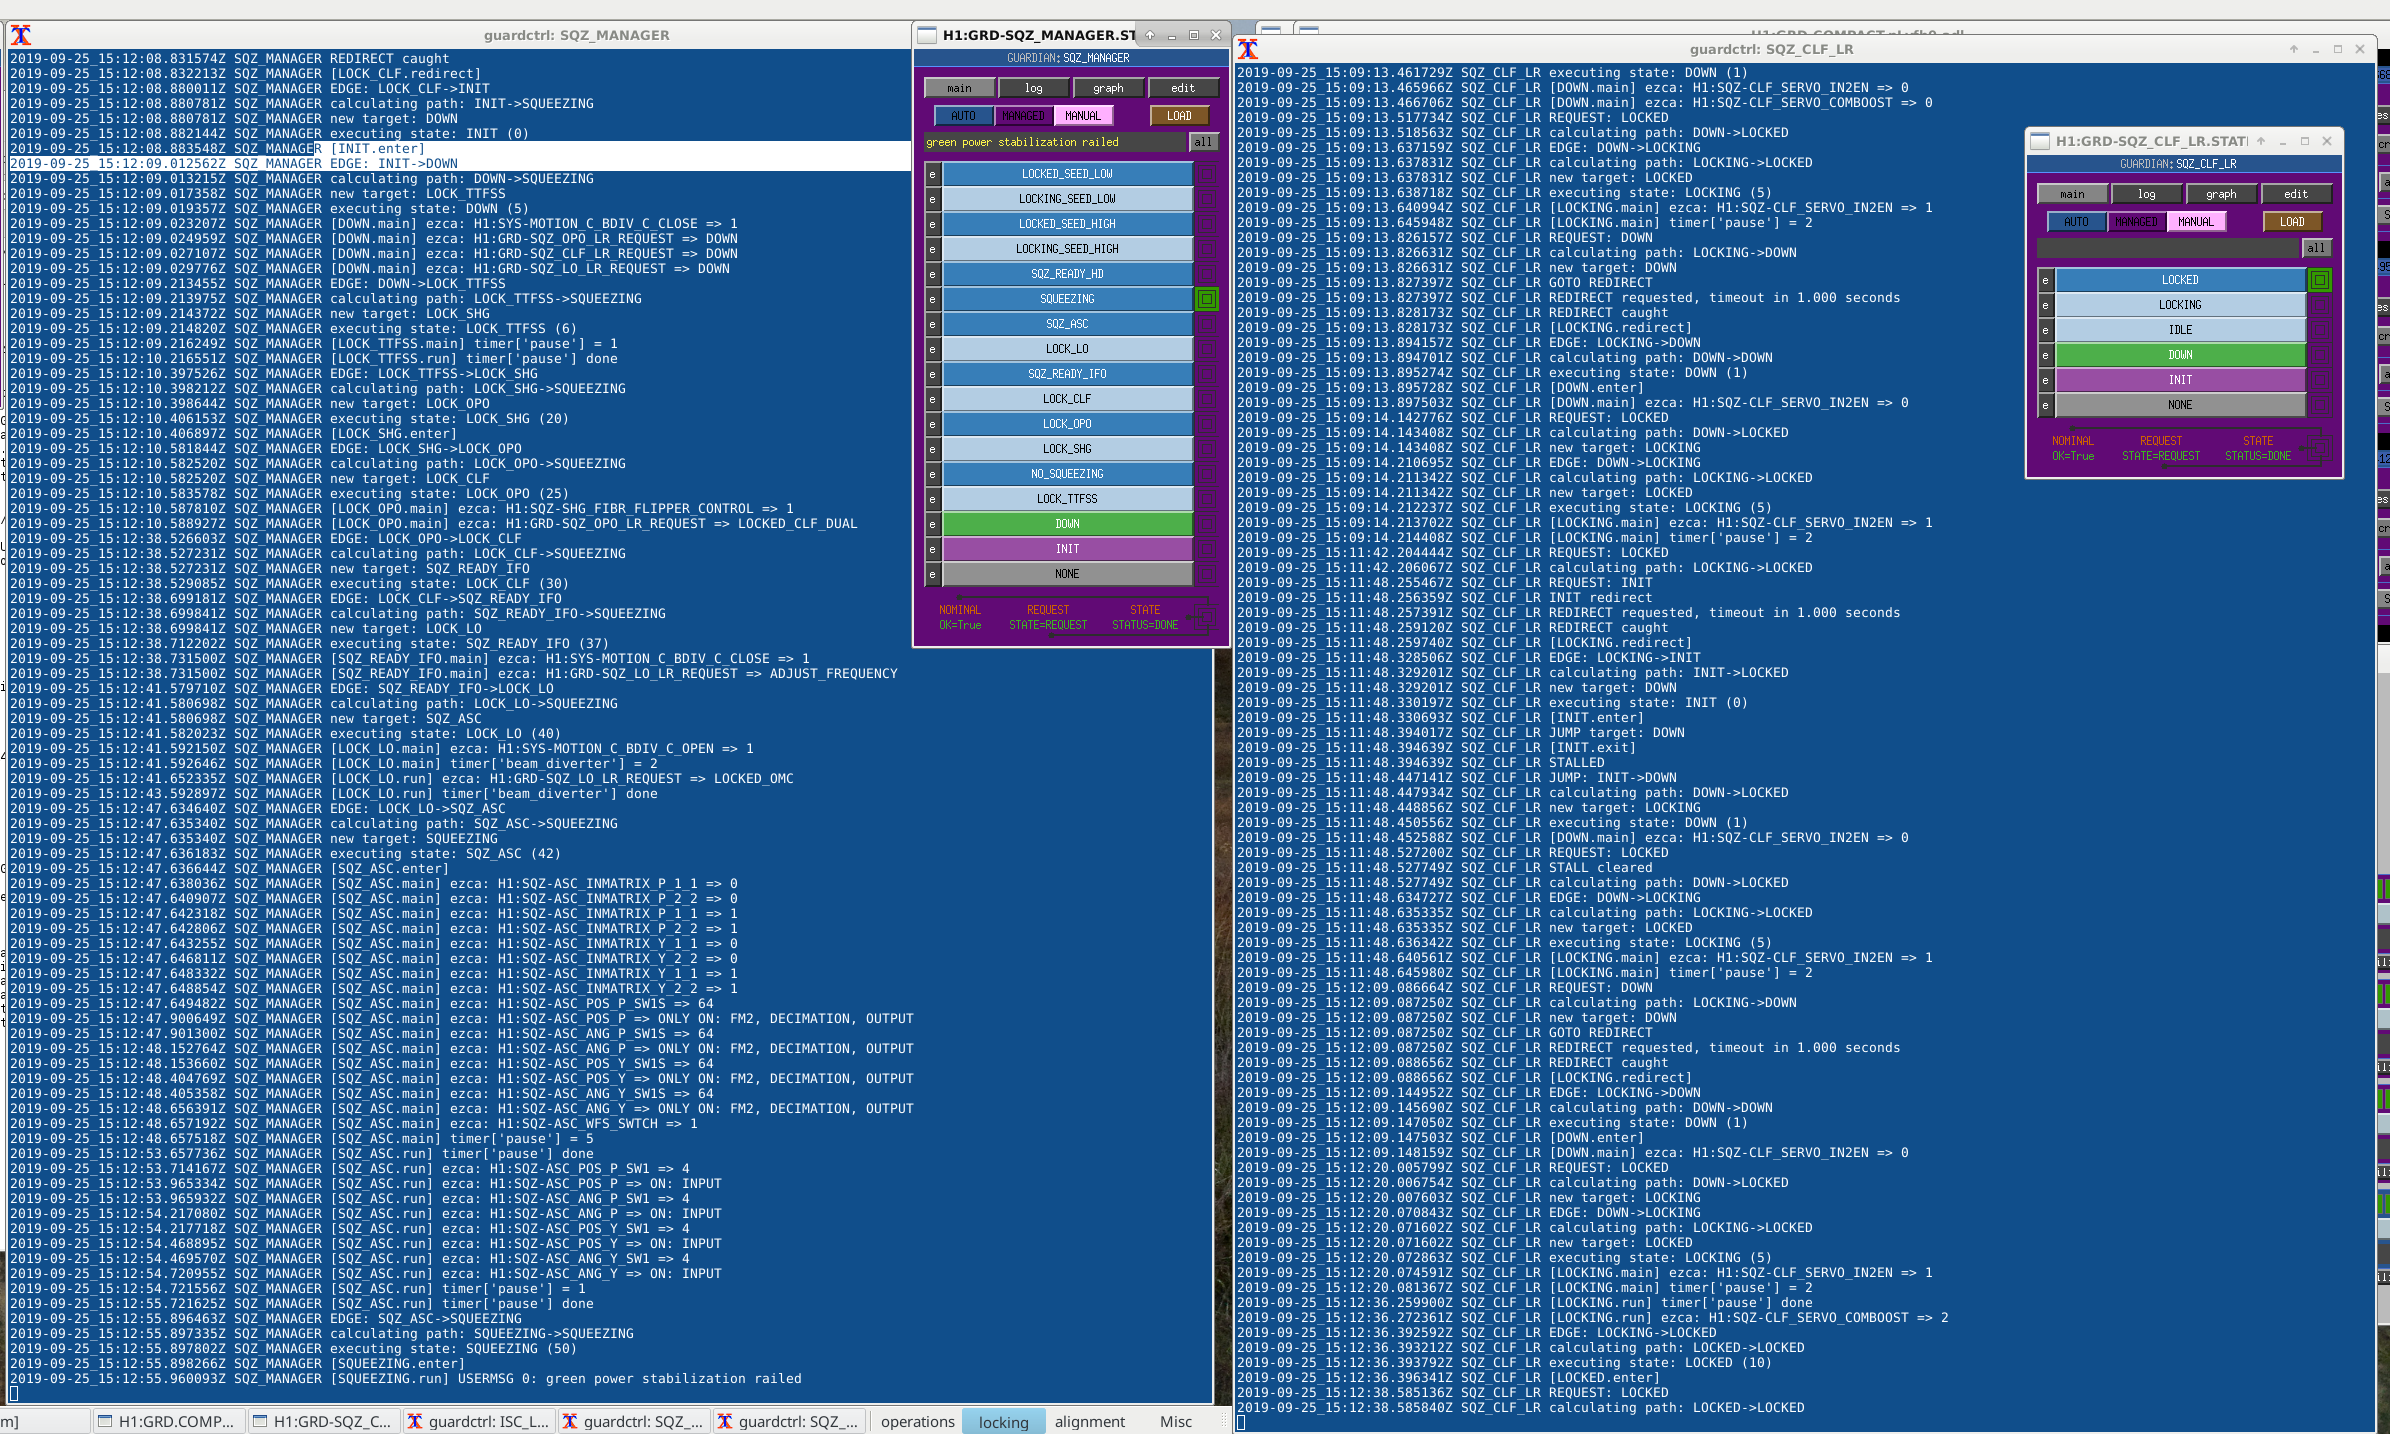
Task: Click the 'OK=True' text in SQZ_CLF_LR panel
Action: [x=2073, y=456]
